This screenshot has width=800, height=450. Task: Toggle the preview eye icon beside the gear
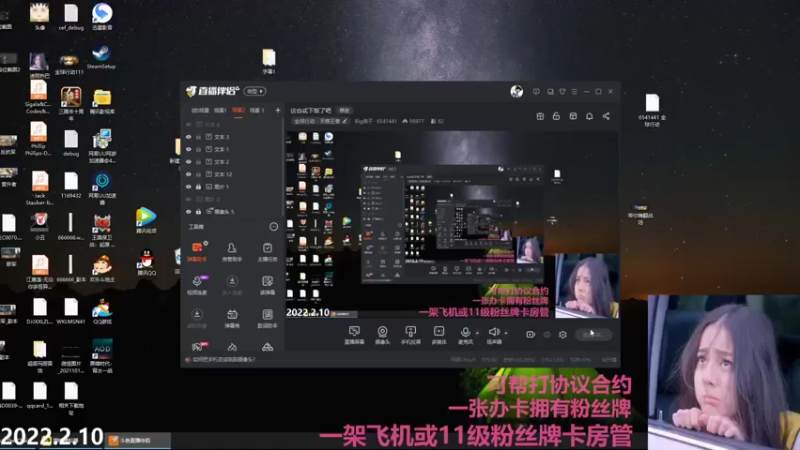click(x=546, y=335)
